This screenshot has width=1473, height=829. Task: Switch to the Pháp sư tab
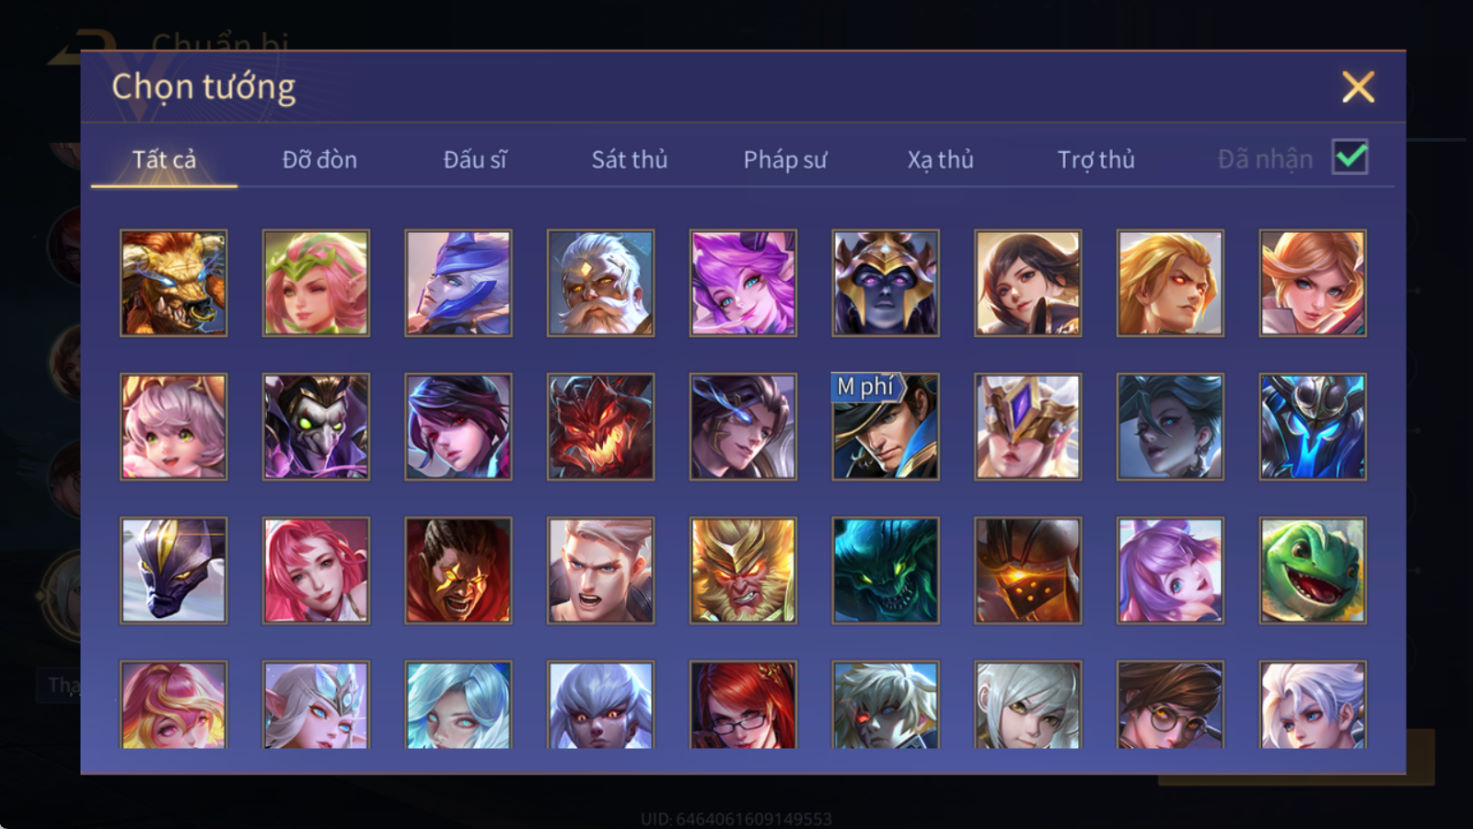click(x=785, y=160)
